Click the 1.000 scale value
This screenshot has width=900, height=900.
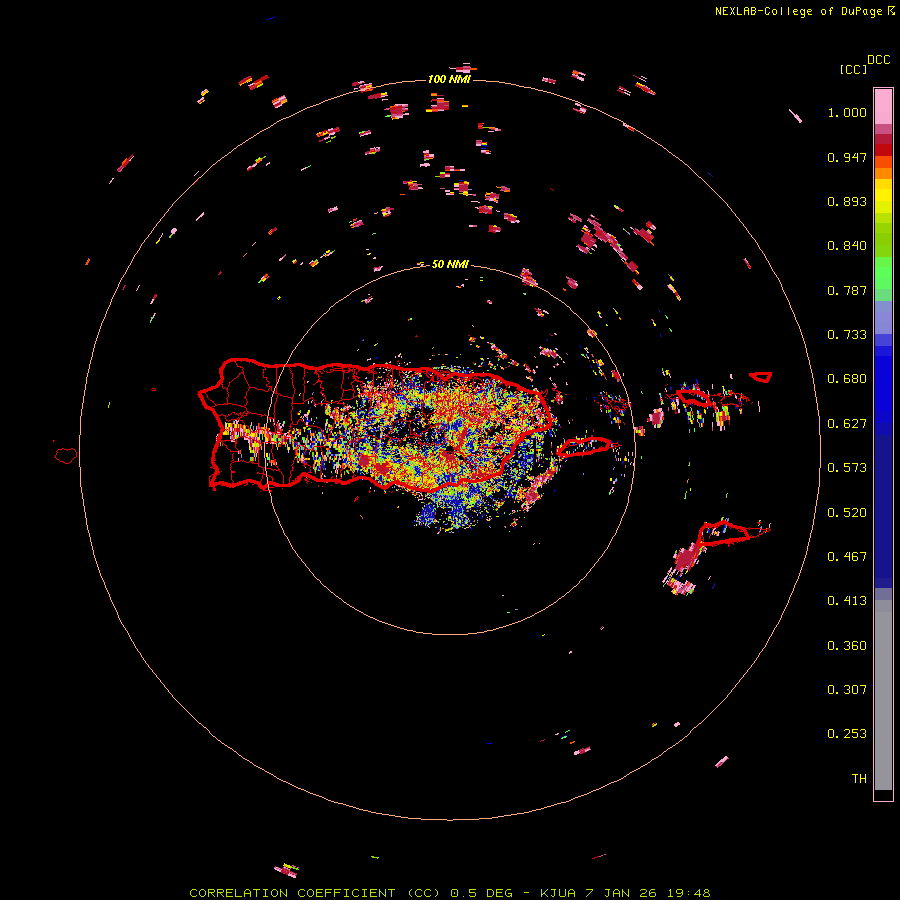(x=847, y=112)
